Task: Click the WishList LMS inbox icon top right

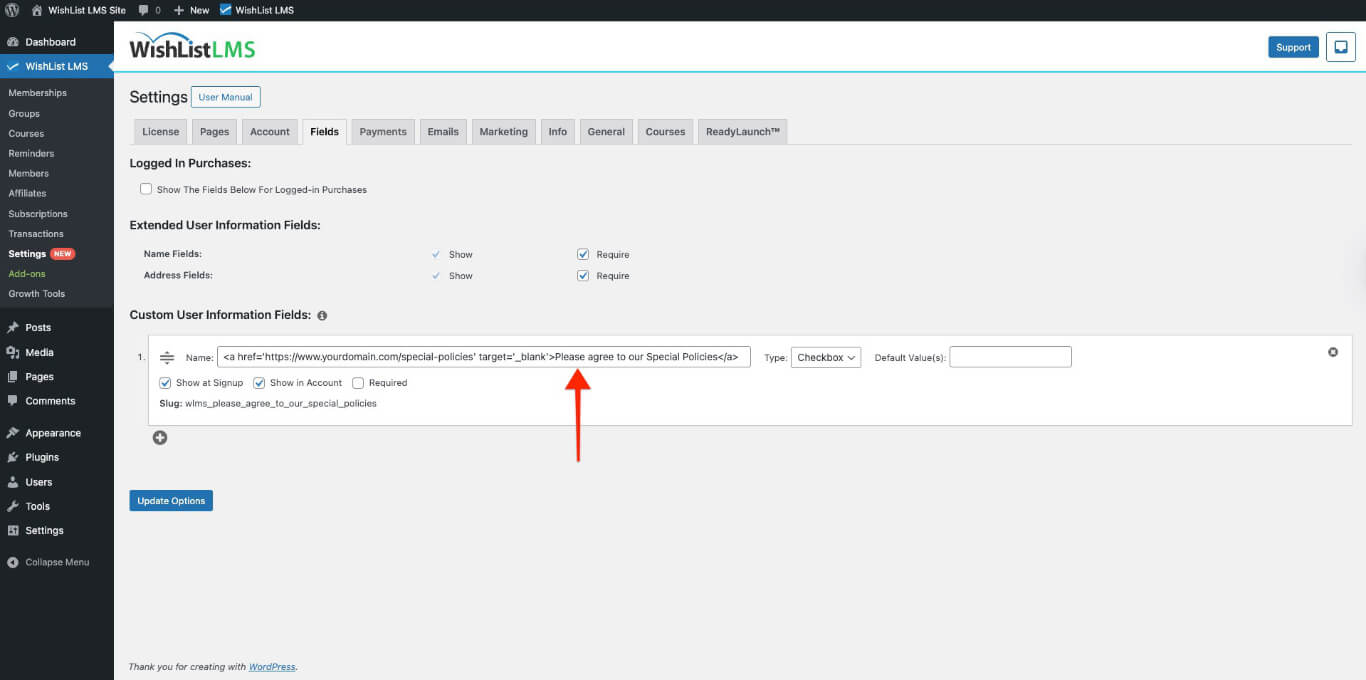Action: (x=1340, y=46)
